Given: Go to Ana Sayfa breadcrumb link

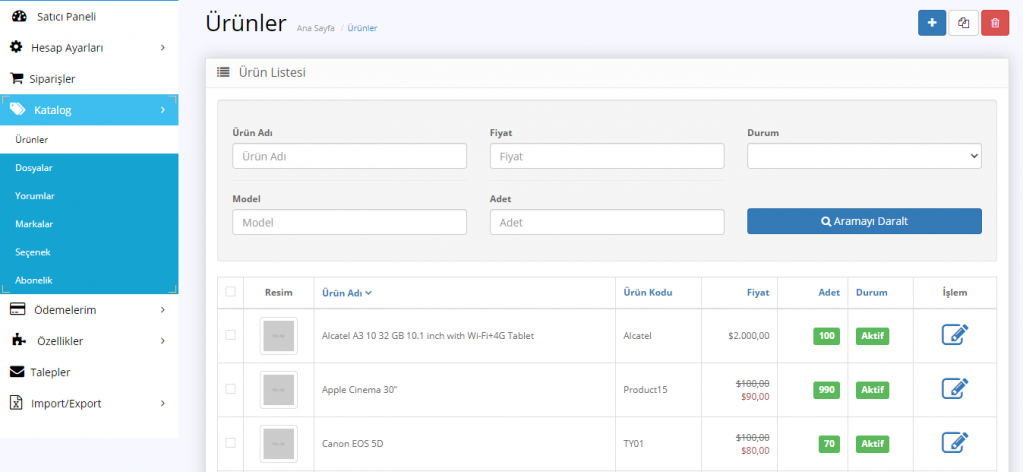Looking at the screenshot, I should [315, 28].
